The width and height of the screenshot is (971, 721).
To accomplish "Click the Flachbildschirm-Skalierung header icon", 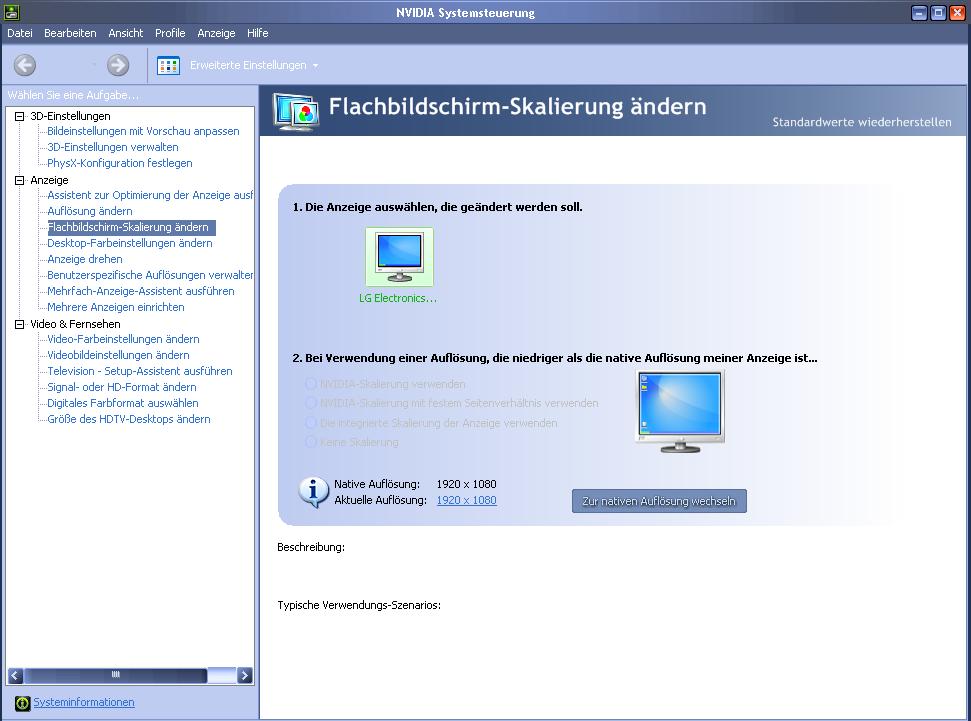I will (296, 111).
